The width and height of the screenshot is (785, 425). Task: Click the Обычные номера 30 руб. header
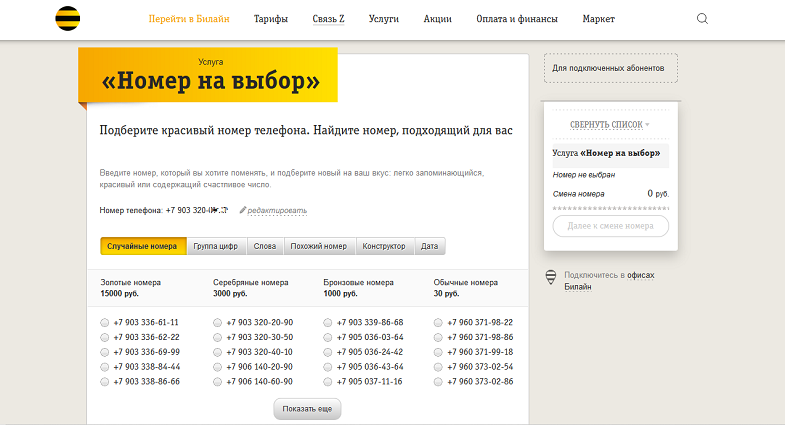coord(466,288)
